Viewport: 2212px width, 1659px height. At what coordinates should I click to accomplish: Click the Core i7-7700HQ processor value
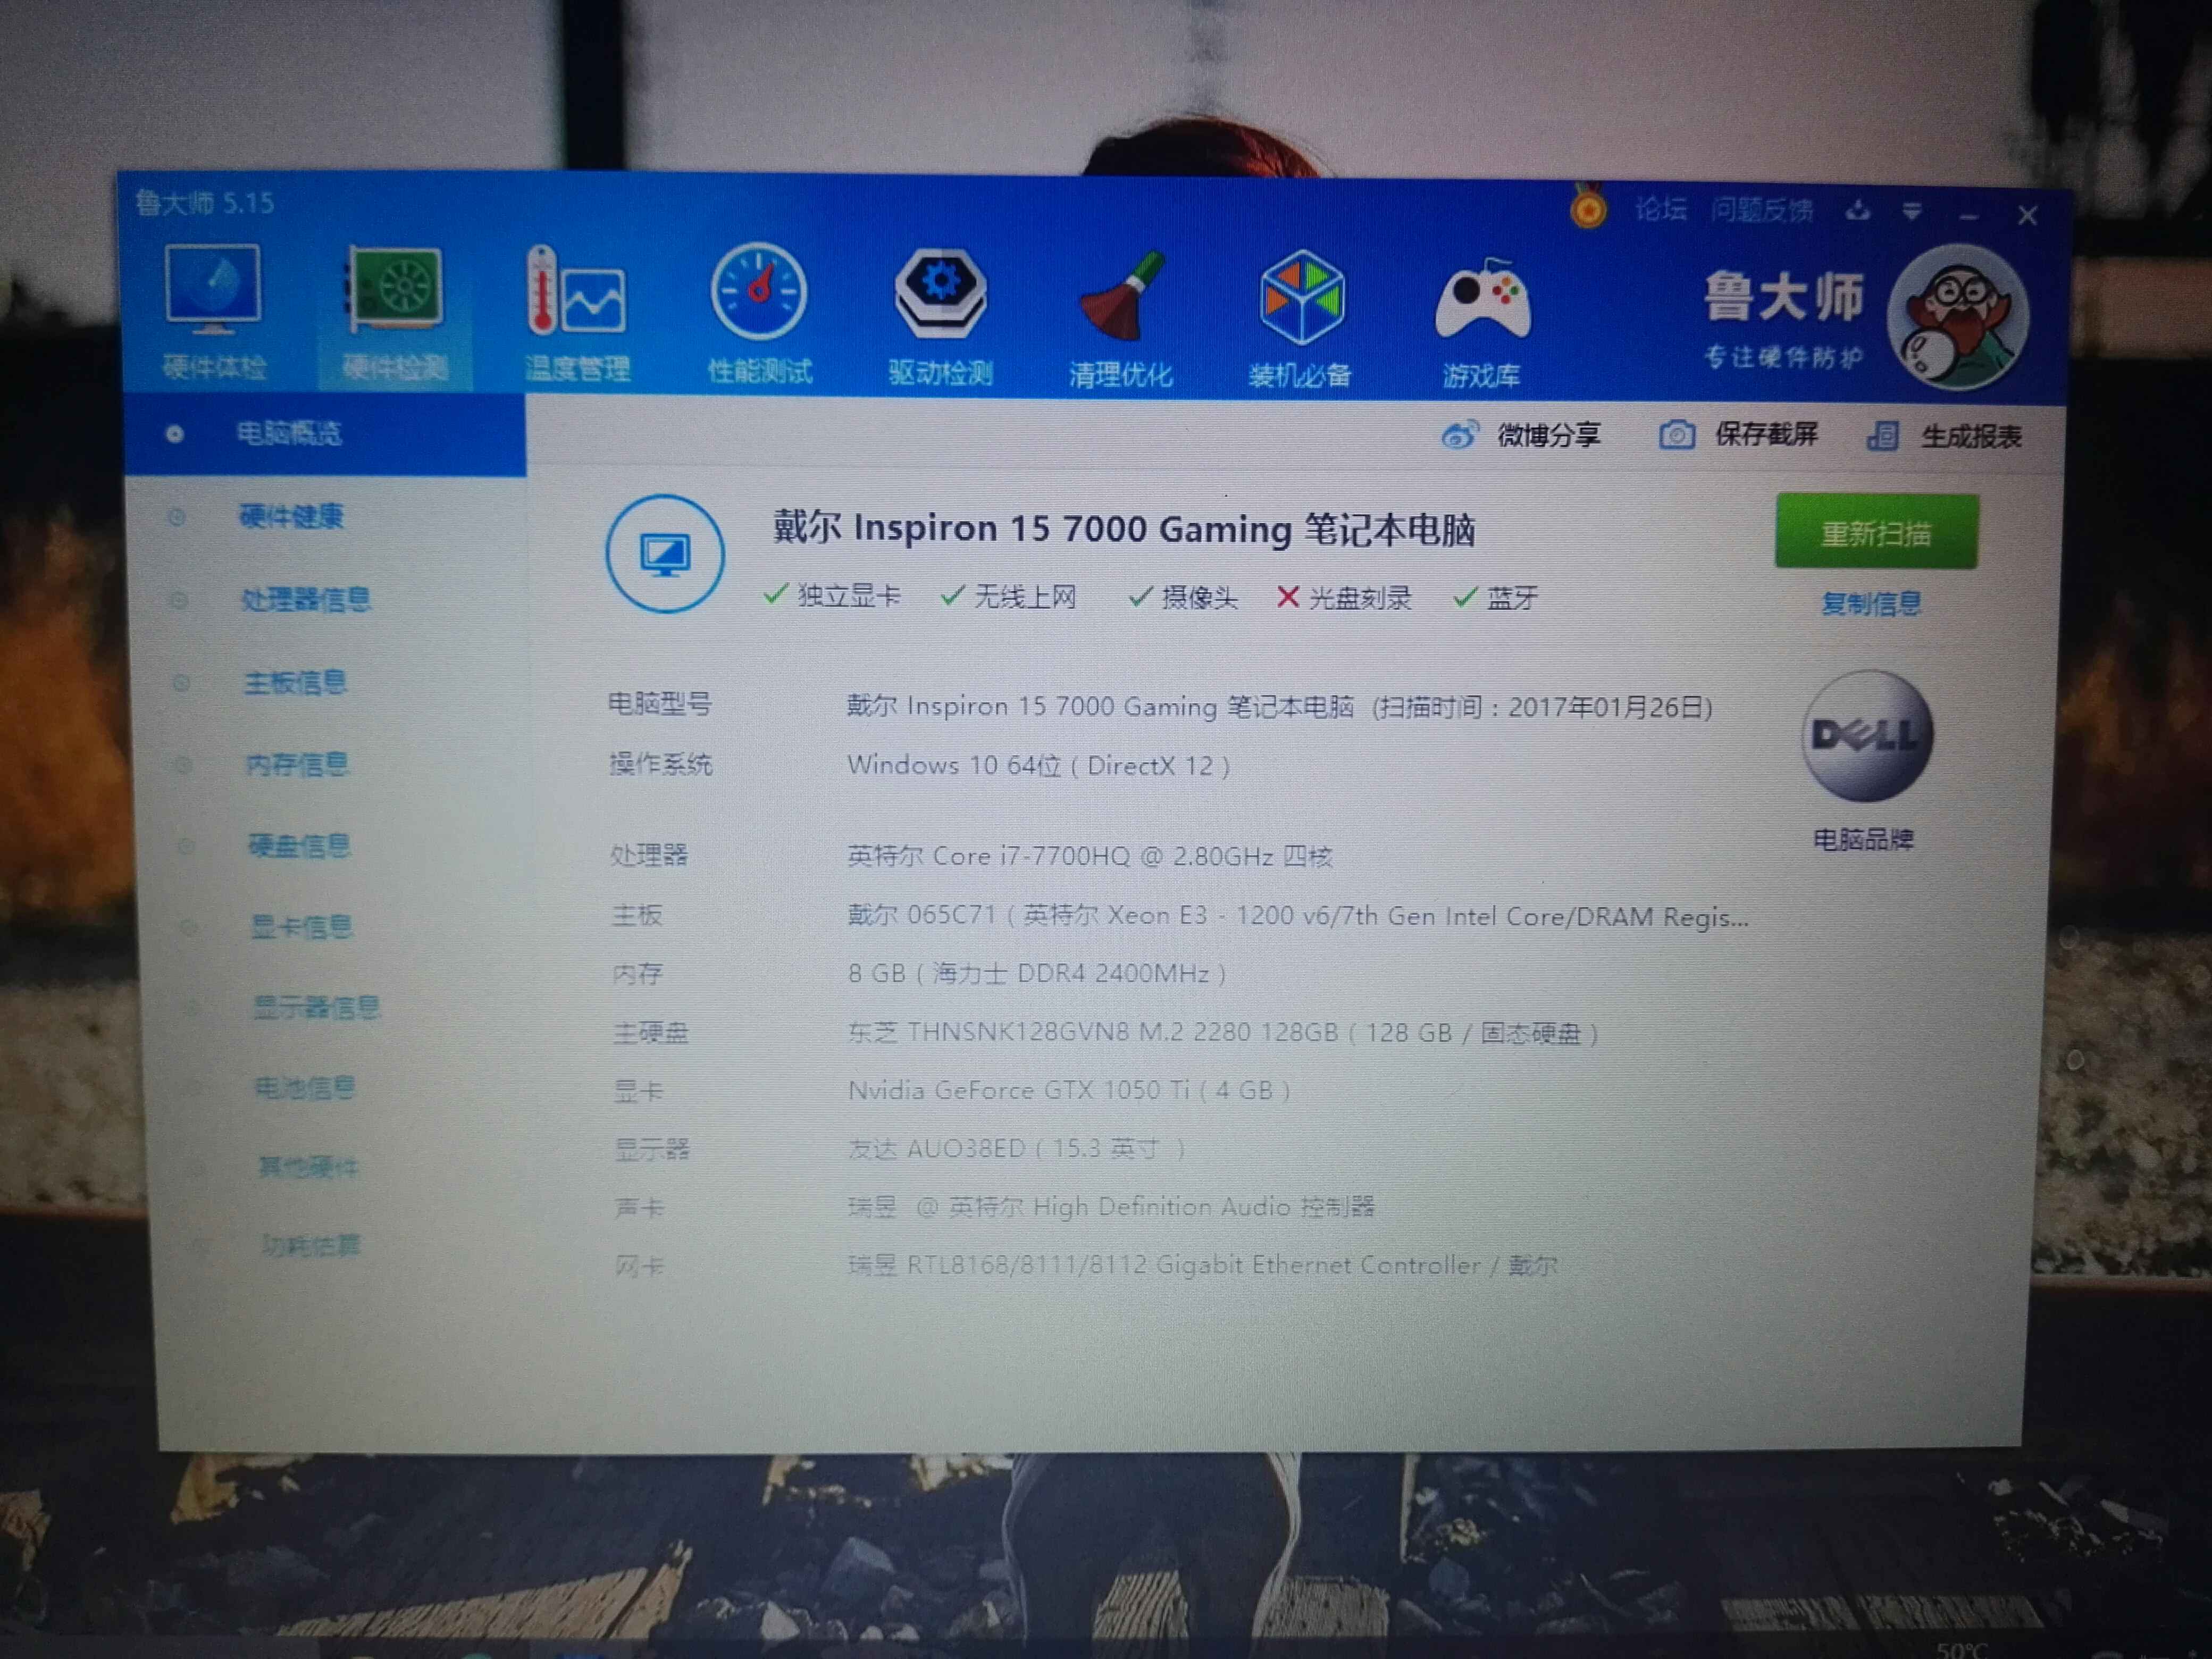pyautogui.click(x=1090, y=856)
